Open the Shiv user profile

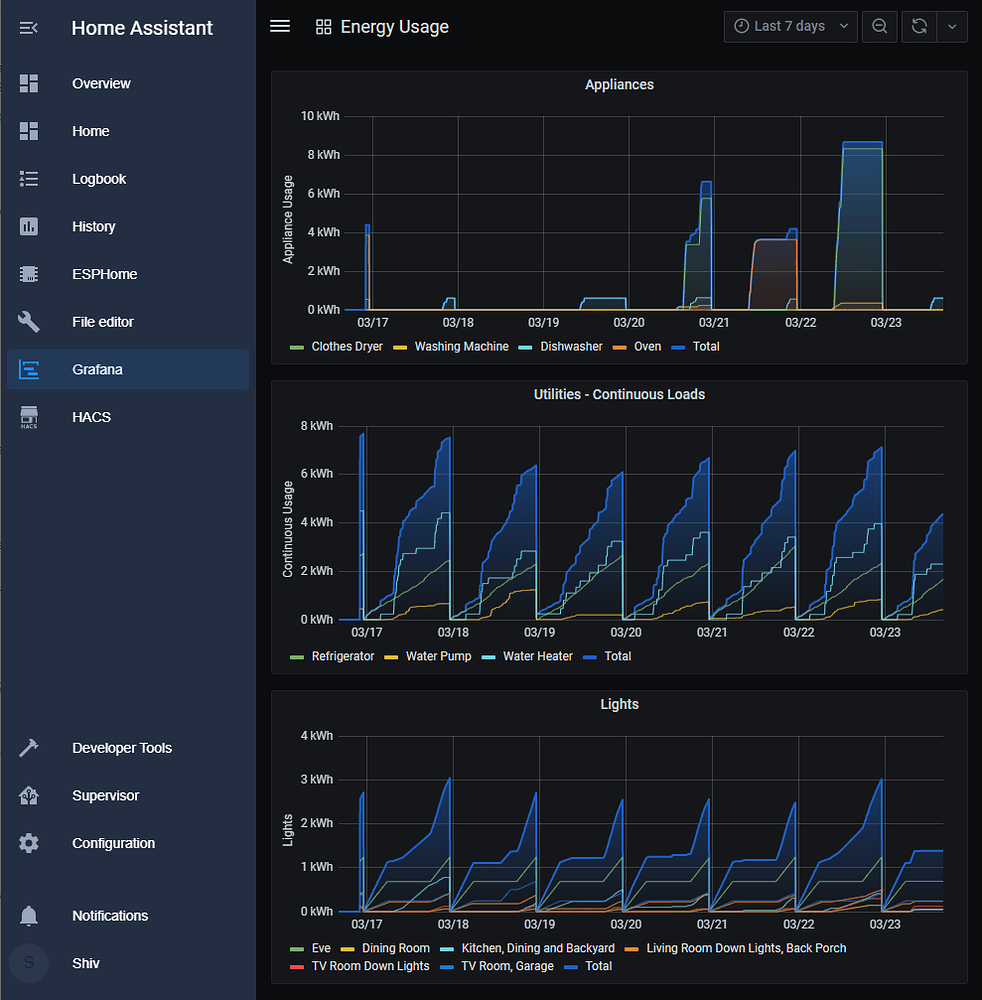85,963
